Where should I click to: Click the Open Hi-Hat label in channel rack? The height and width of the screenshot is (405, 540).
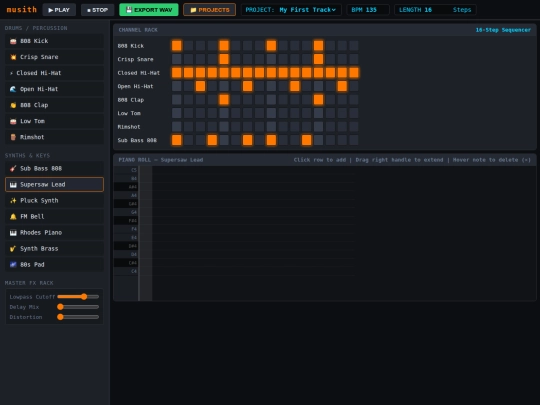pos(135,86)
